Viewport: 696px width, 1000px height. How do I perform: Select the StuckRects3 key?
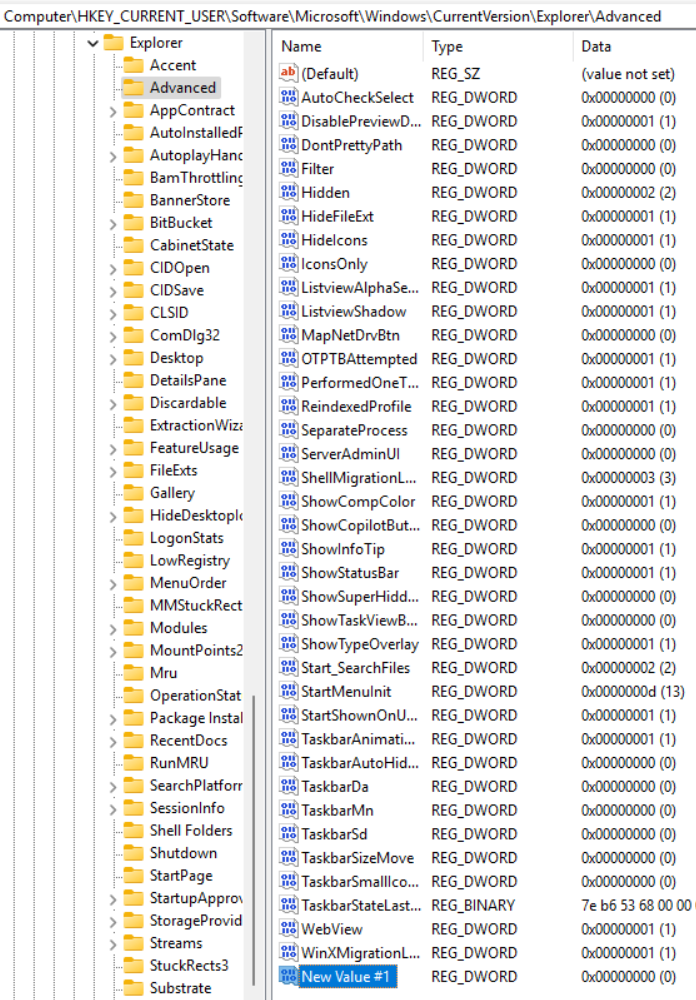coord(188,966)
